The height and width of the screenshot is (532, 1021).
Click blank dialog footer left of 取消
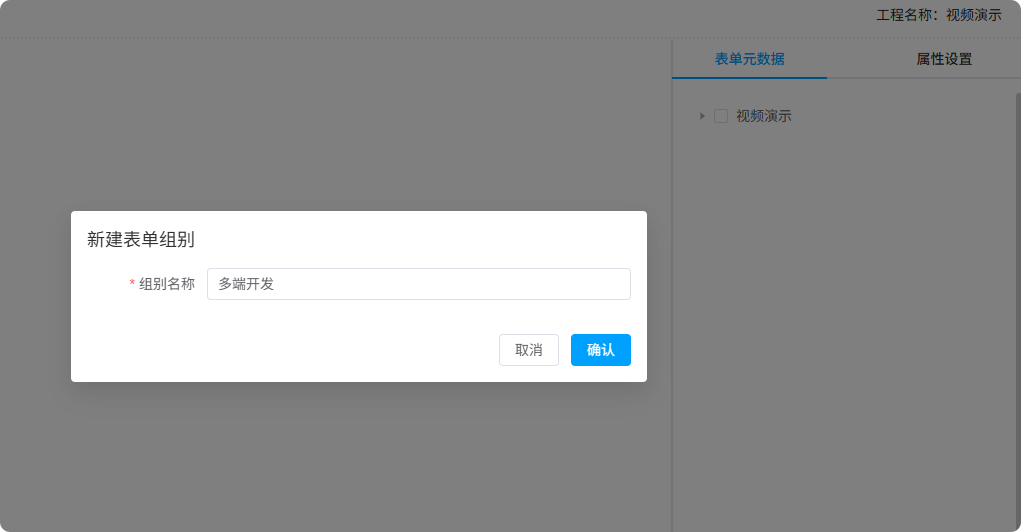[x=280, y=350]
